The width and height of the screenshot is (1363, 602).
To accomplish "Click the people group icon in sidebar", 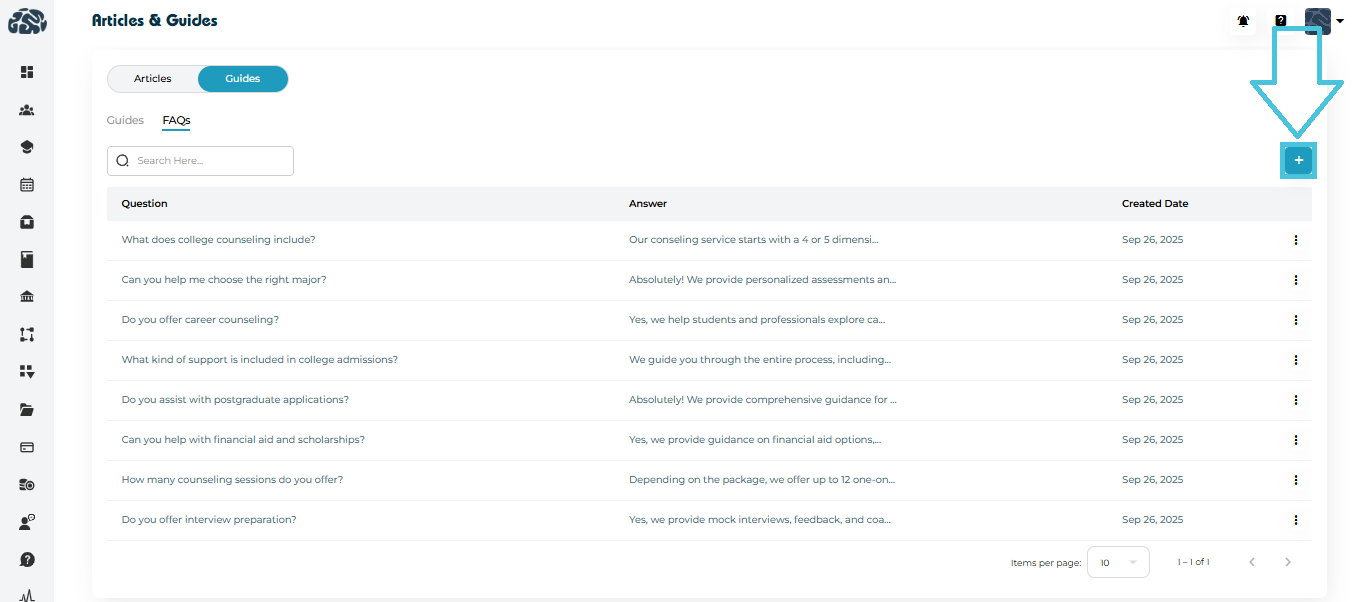I will pyautogui.click(x=27, y=110).
